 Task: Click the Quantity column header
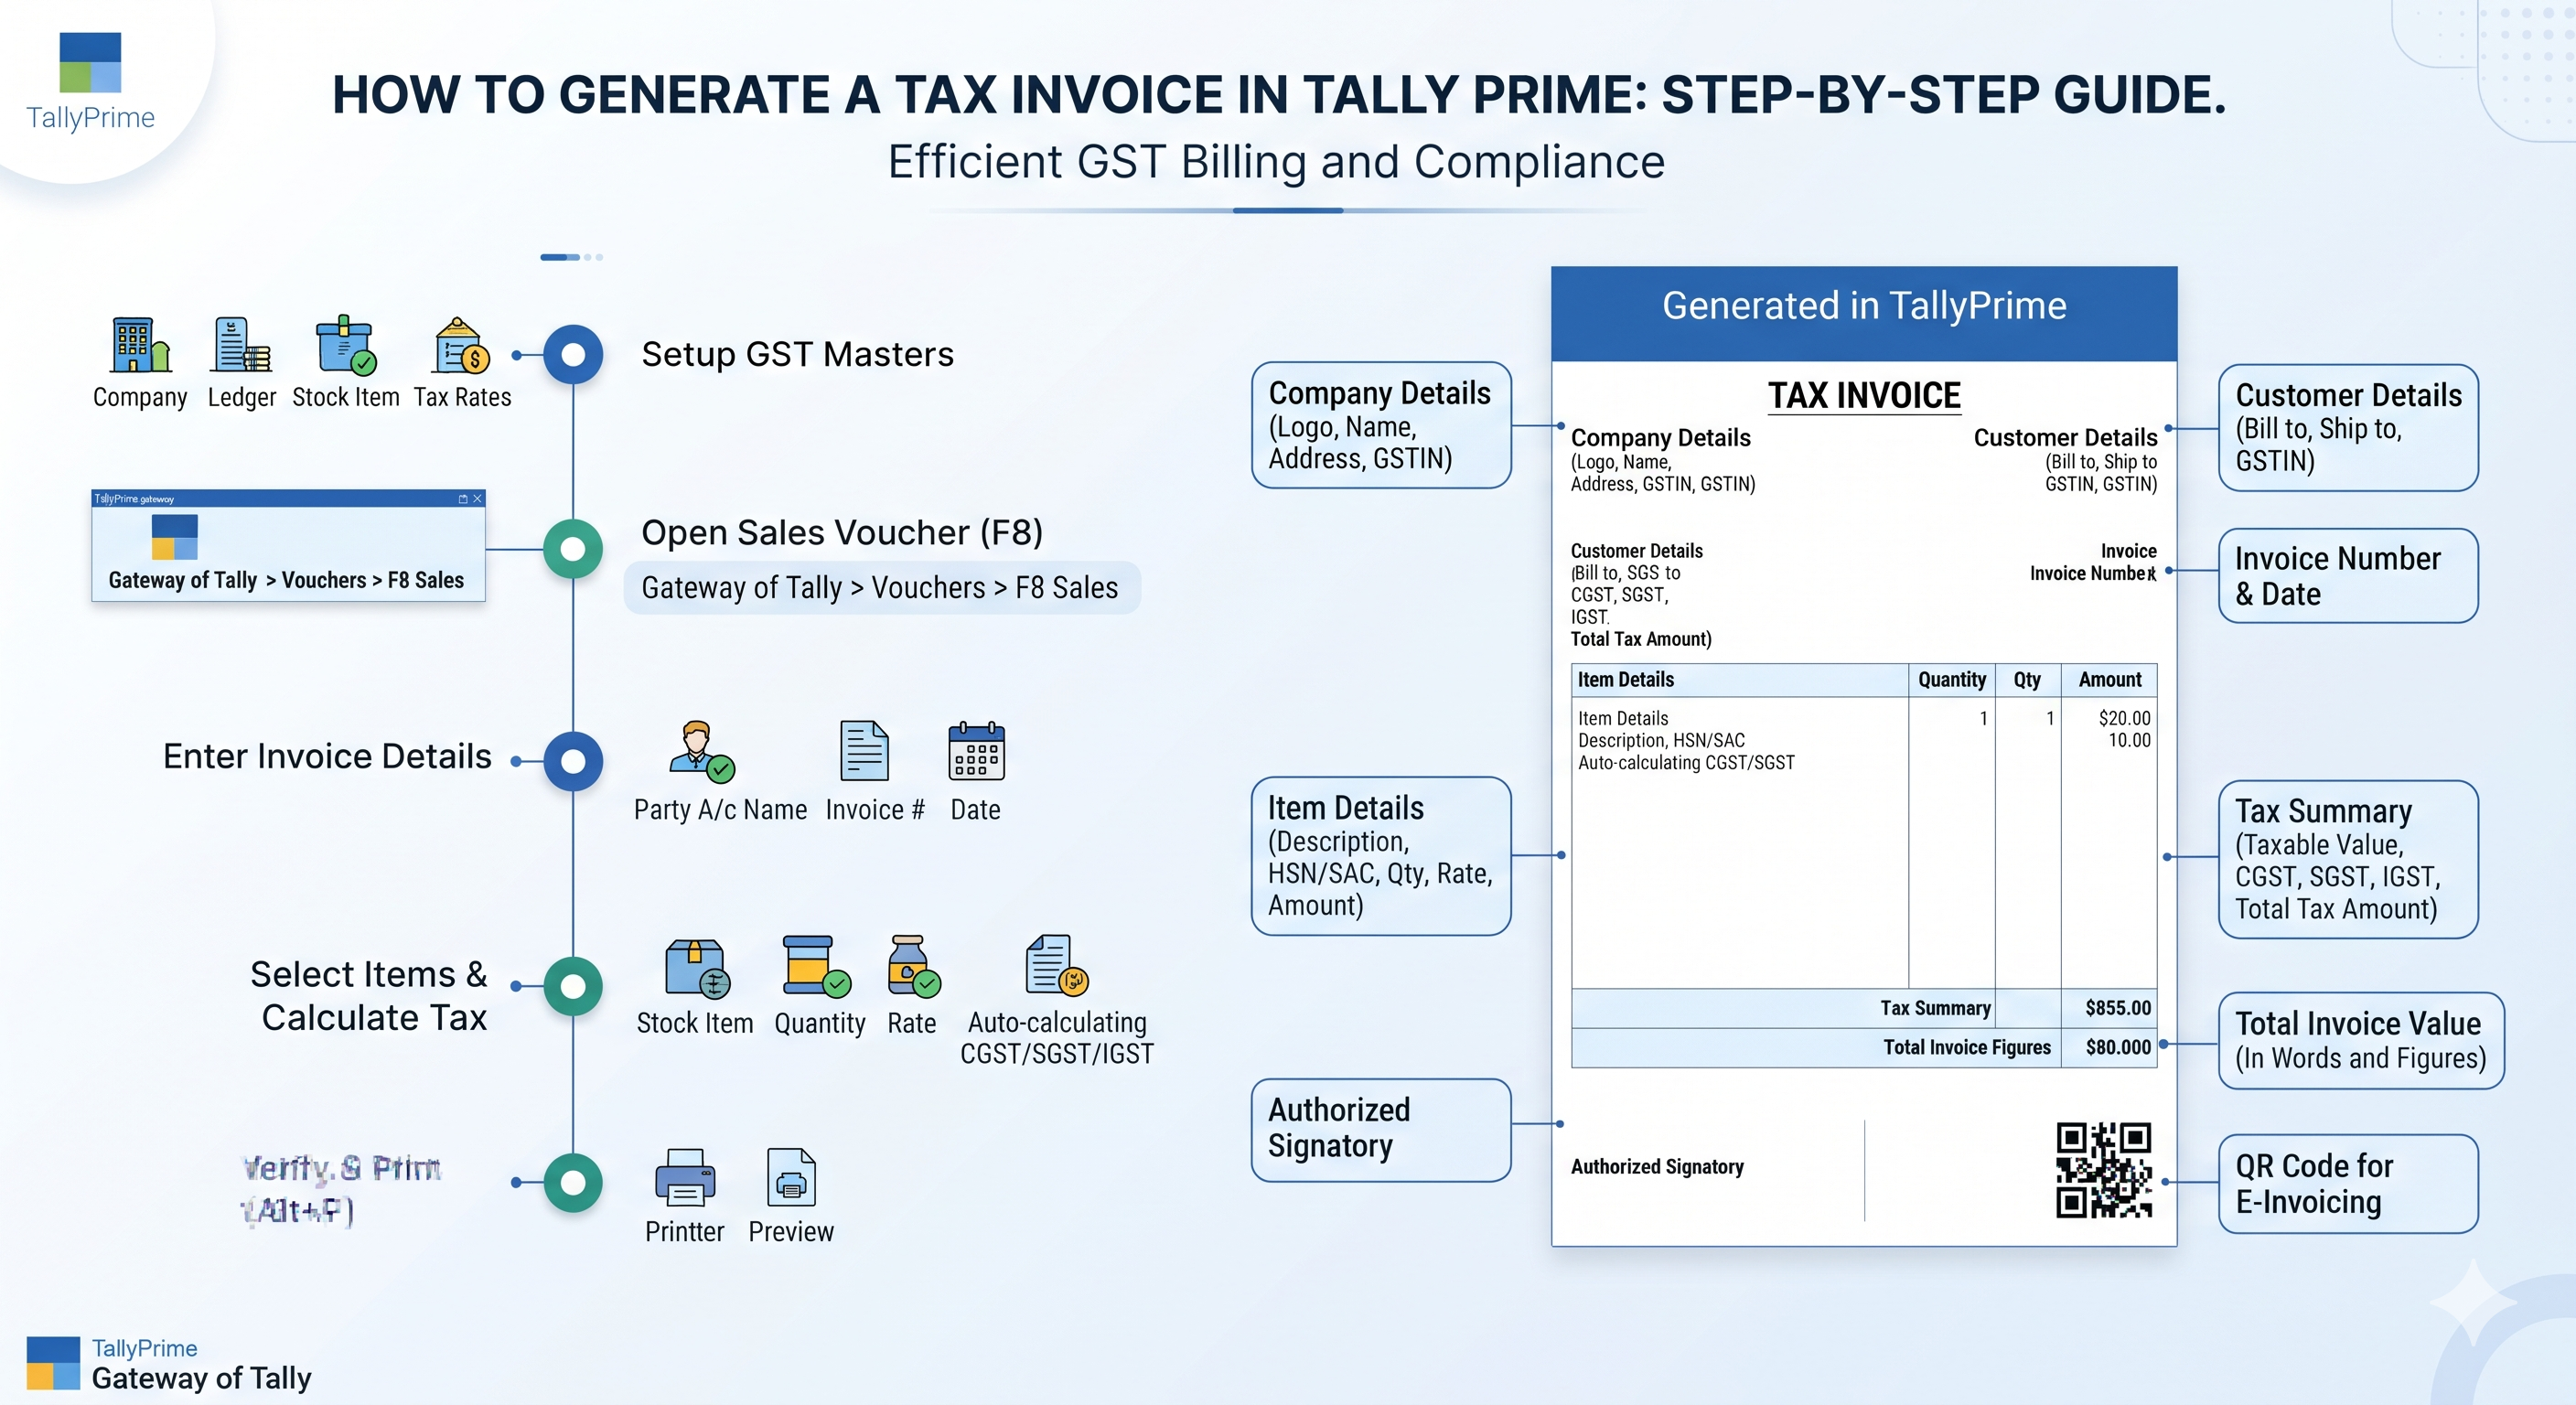(x=1952, y=680)
